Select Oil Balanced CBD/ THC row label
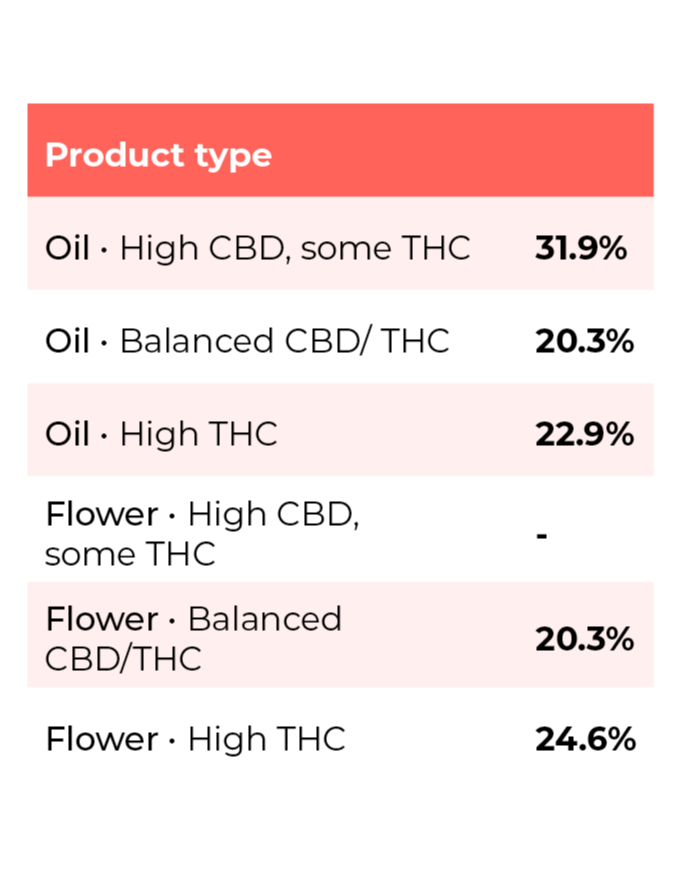The height and width of the screenshot is (889, 685). 247,341
